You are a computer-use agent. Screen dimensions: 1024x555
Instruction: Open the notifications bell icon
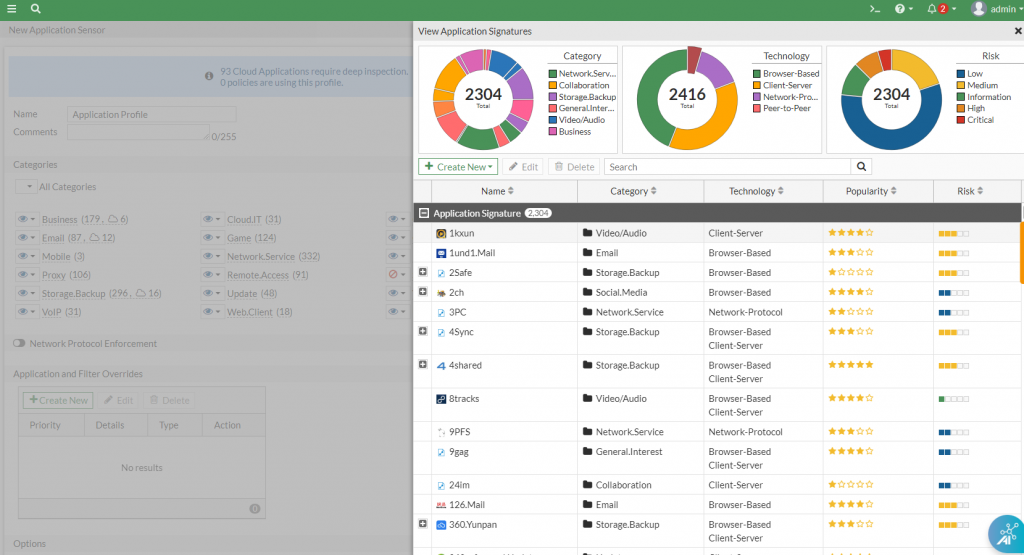(932, 8)
